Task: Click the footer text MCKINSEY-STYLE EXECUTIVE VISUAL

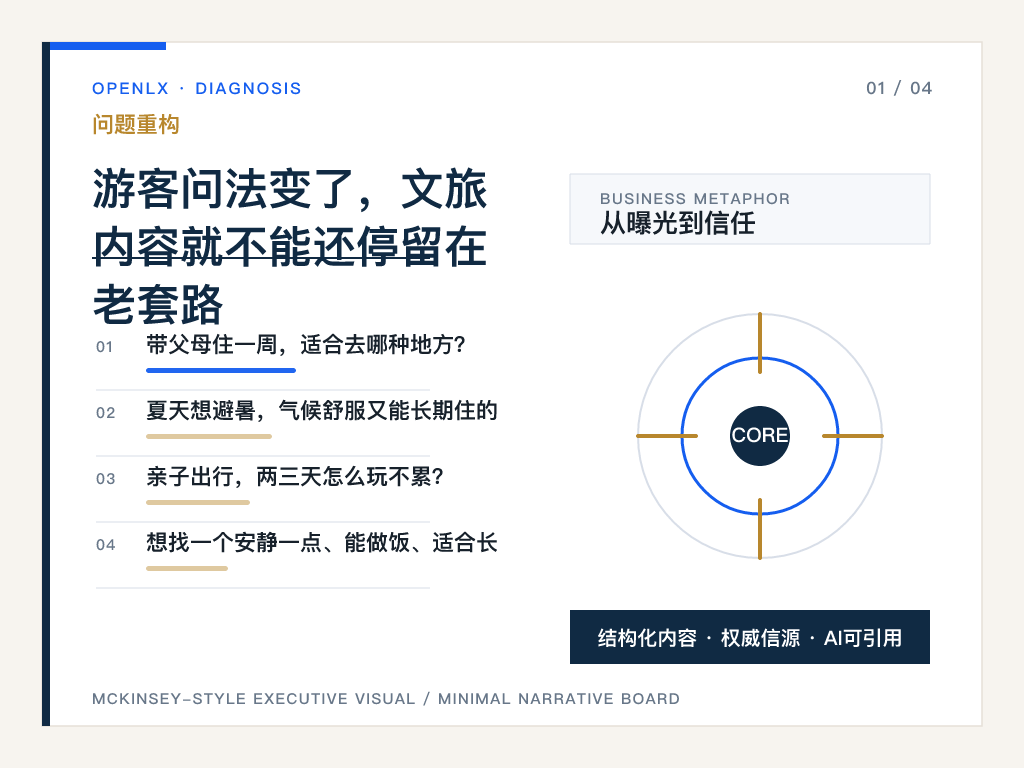Action: [x=253, y=699]
